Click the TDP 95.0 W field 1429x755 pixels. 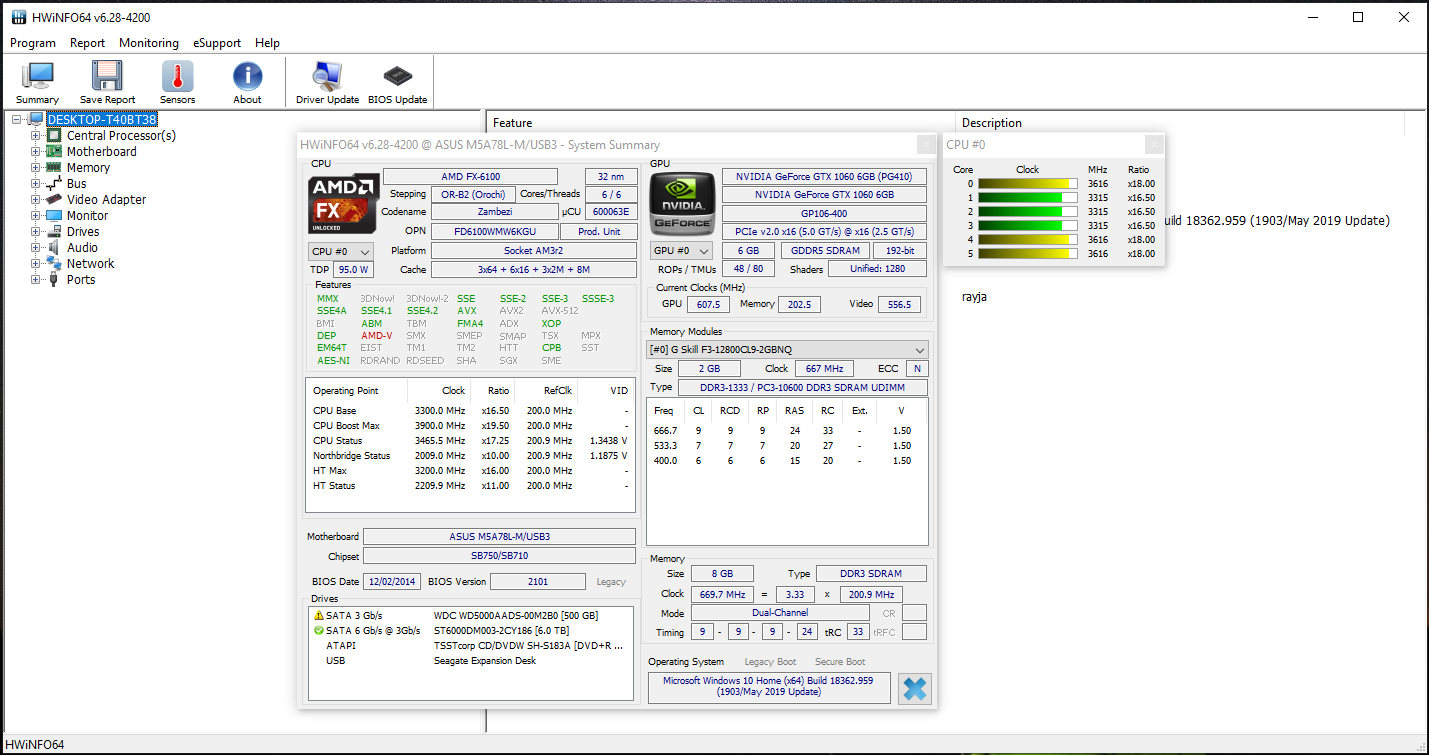[353, 270]
